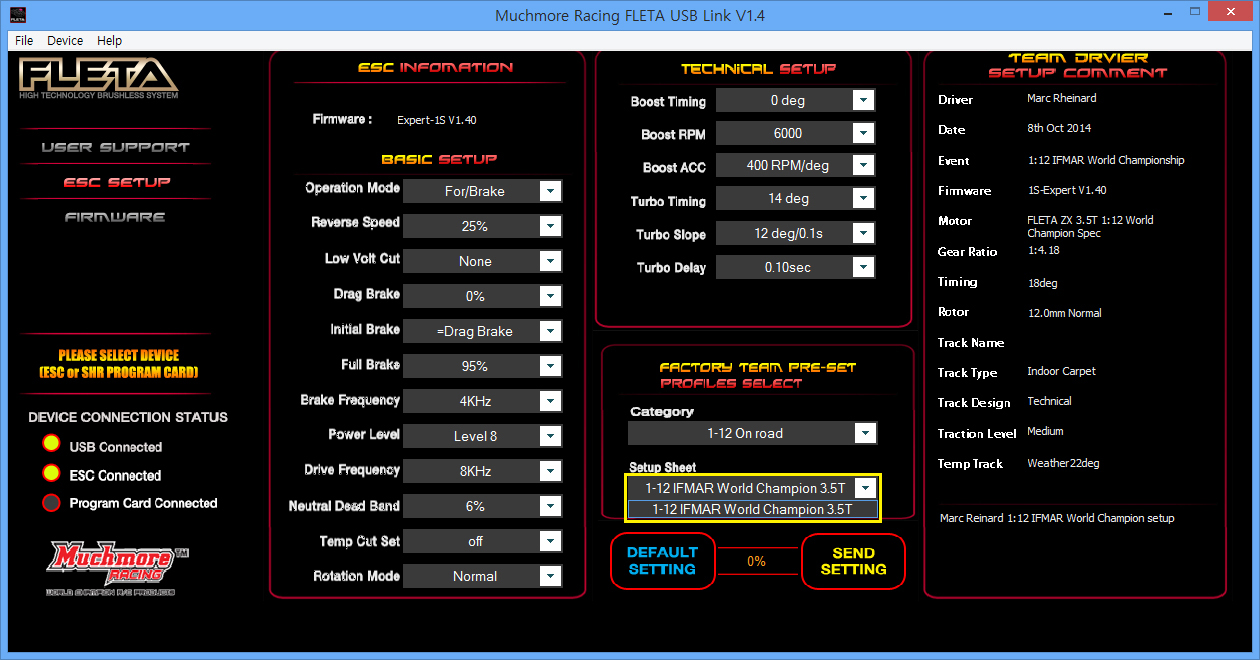Expand Temp Cut Set dropdown
This screenshot has height=660, width=1260.
pyautogui.click(x=550, y=541)
